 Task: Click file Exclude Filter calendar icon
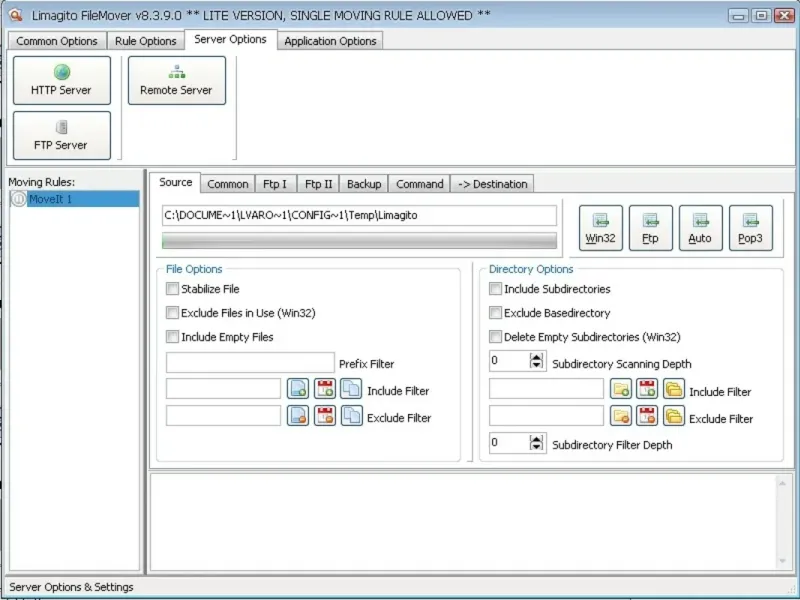pos(324,416)
